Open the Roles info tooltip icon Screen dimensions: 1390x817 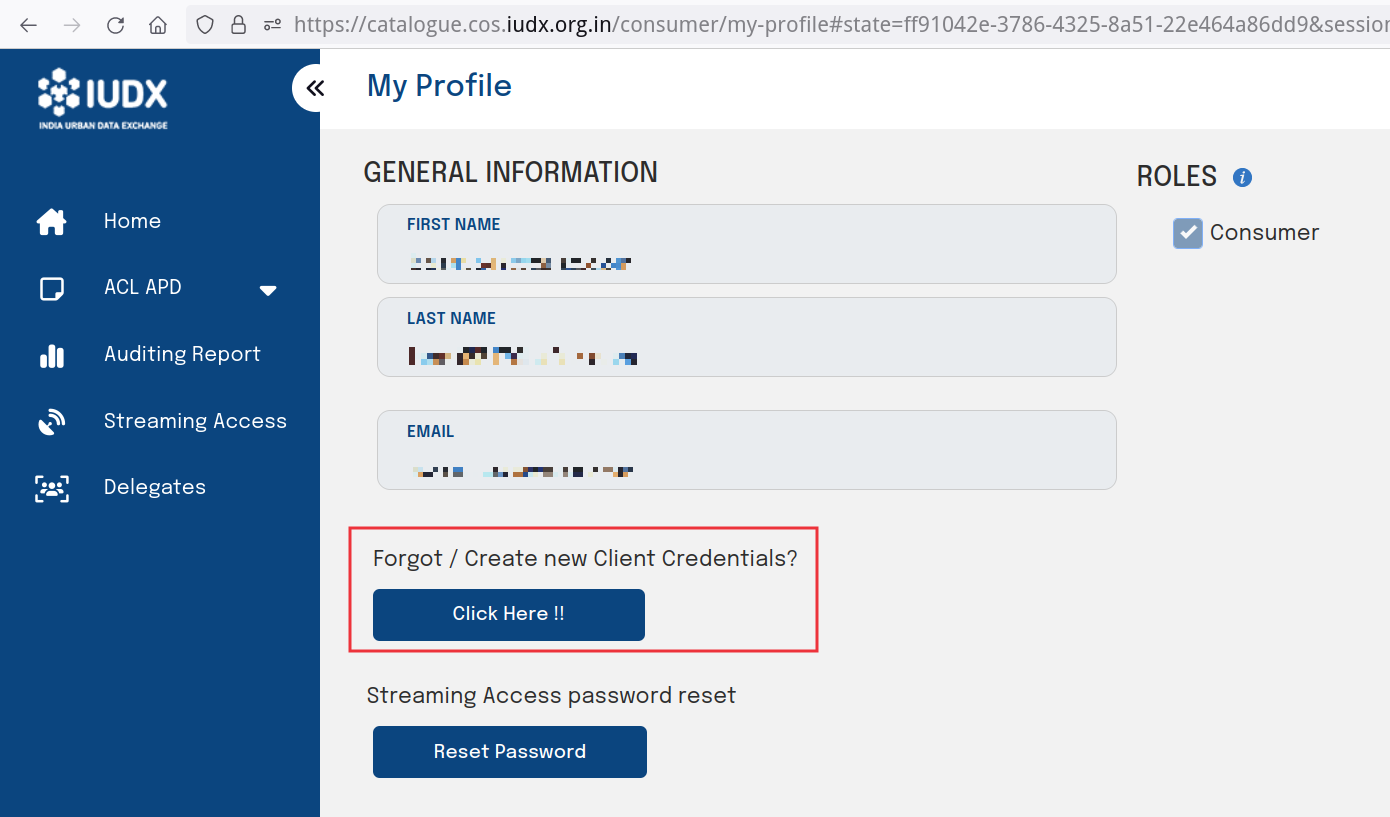click(1242, 176)
